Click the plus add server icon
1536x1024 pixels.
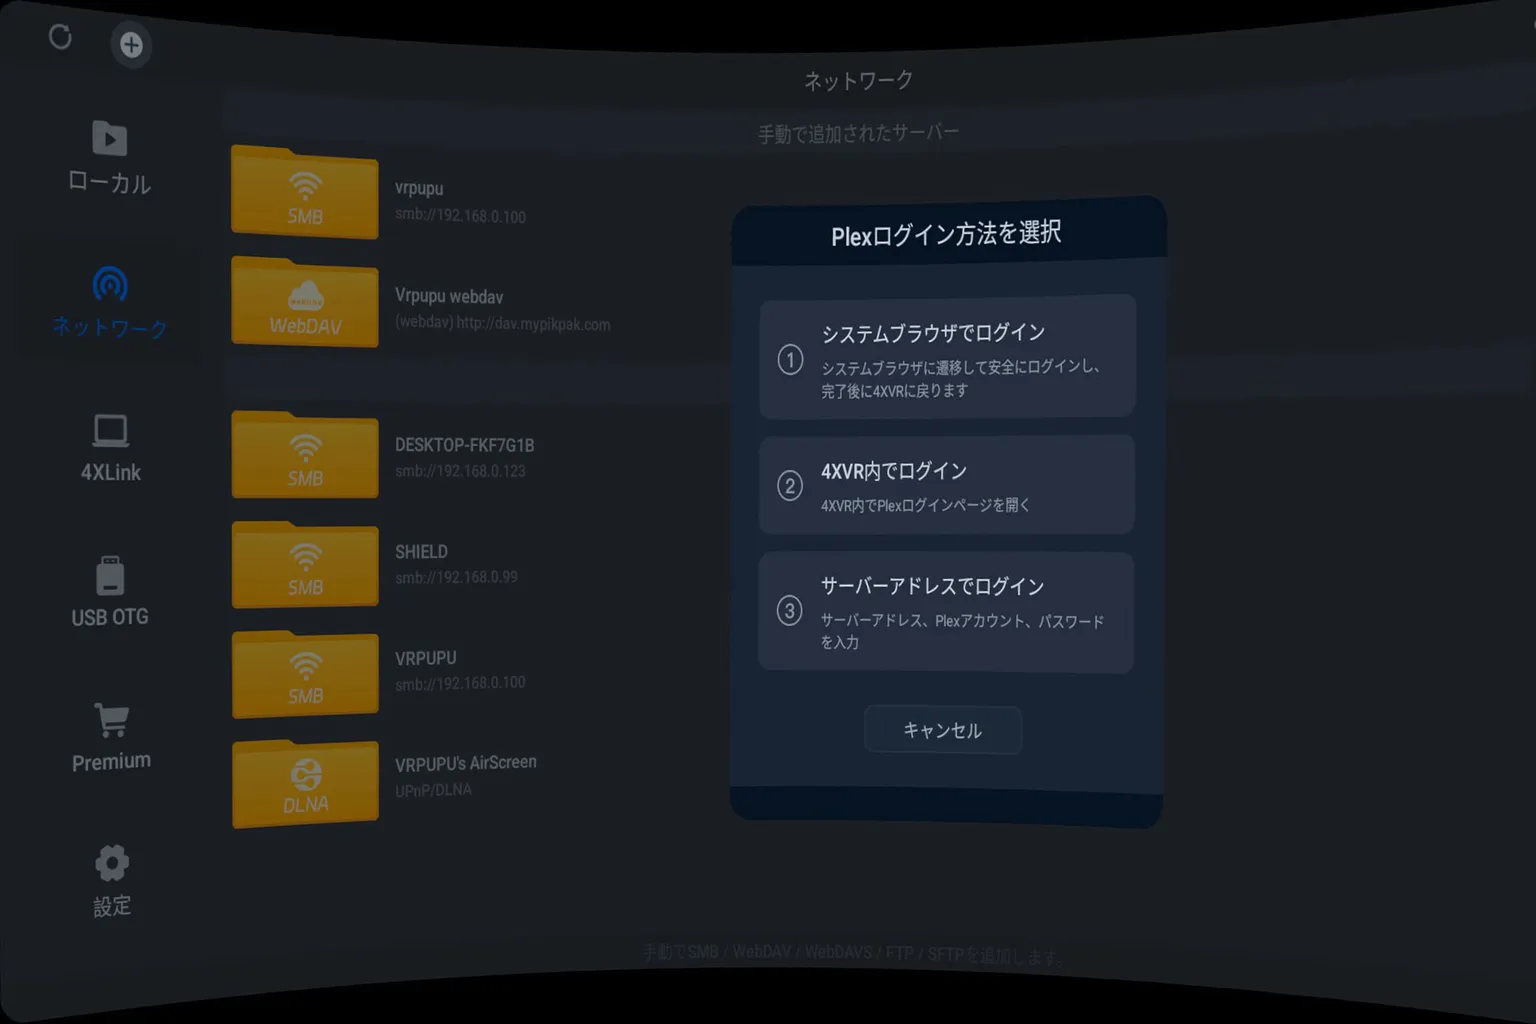tap(131, 45)
